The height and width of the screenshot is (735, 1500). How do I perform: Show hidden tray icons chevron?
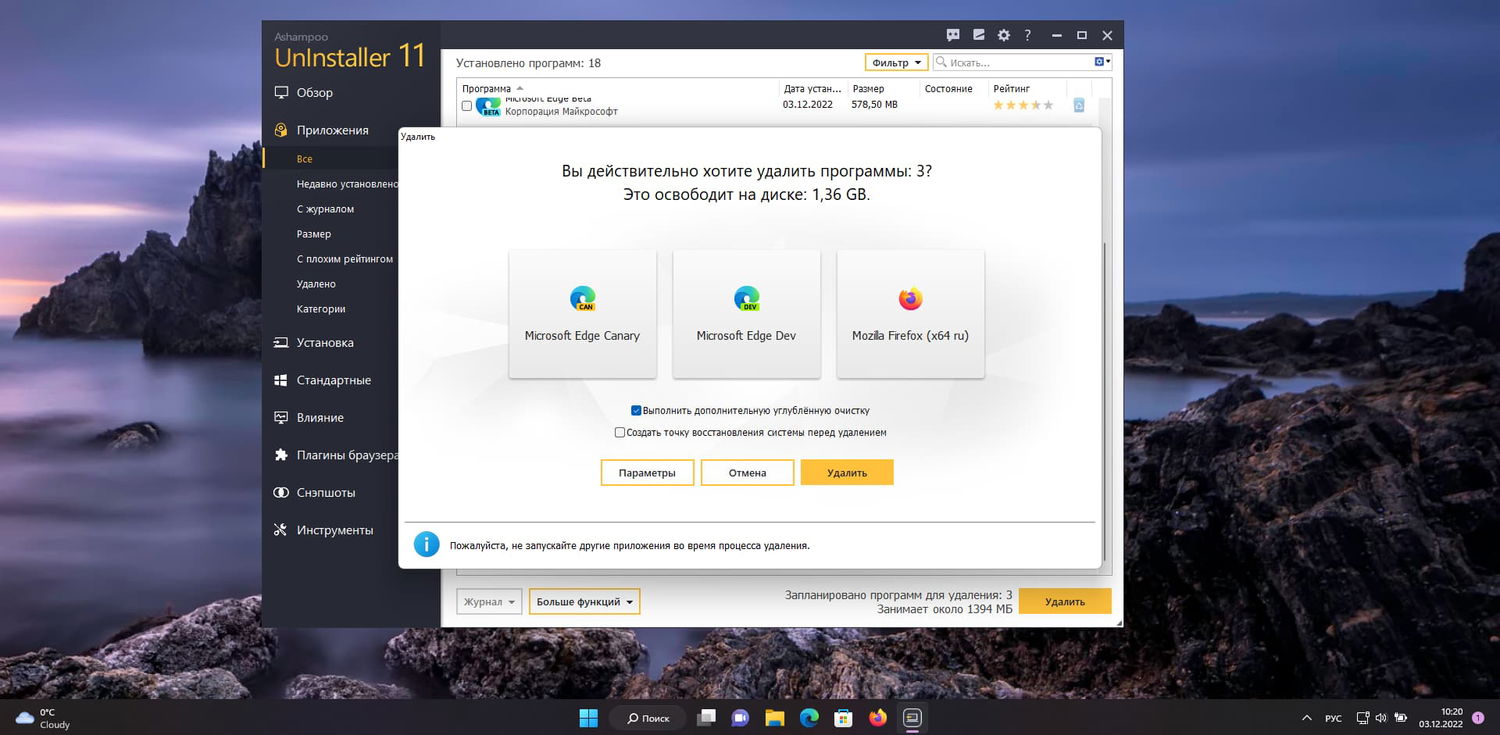tap(1306, 718)
